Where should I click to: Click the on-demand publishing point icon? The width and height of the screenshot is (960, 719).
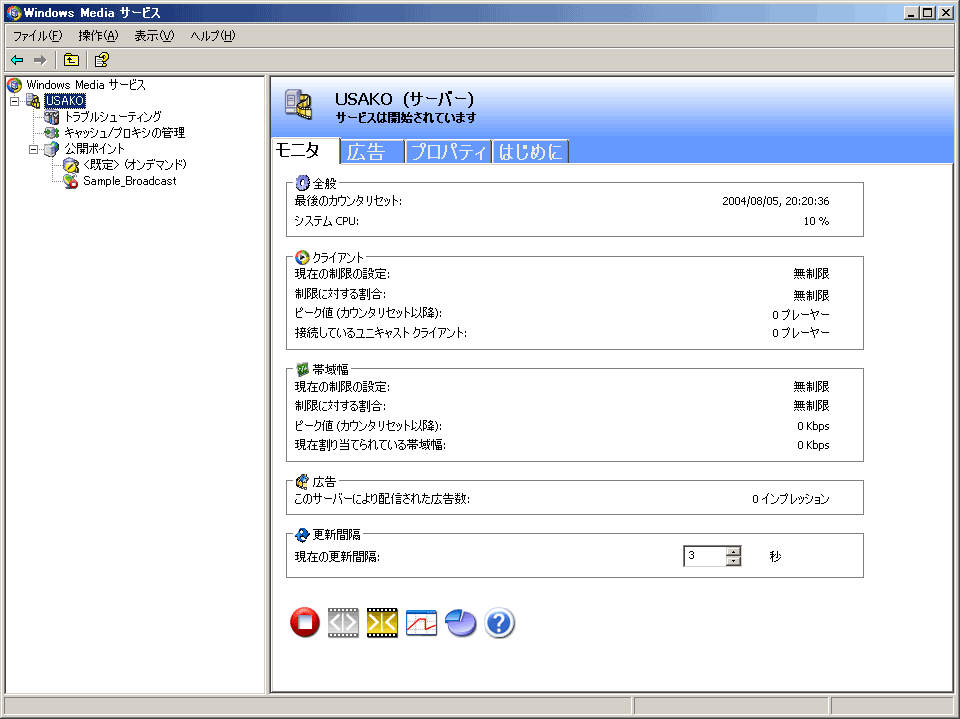[x=71, y=165]
